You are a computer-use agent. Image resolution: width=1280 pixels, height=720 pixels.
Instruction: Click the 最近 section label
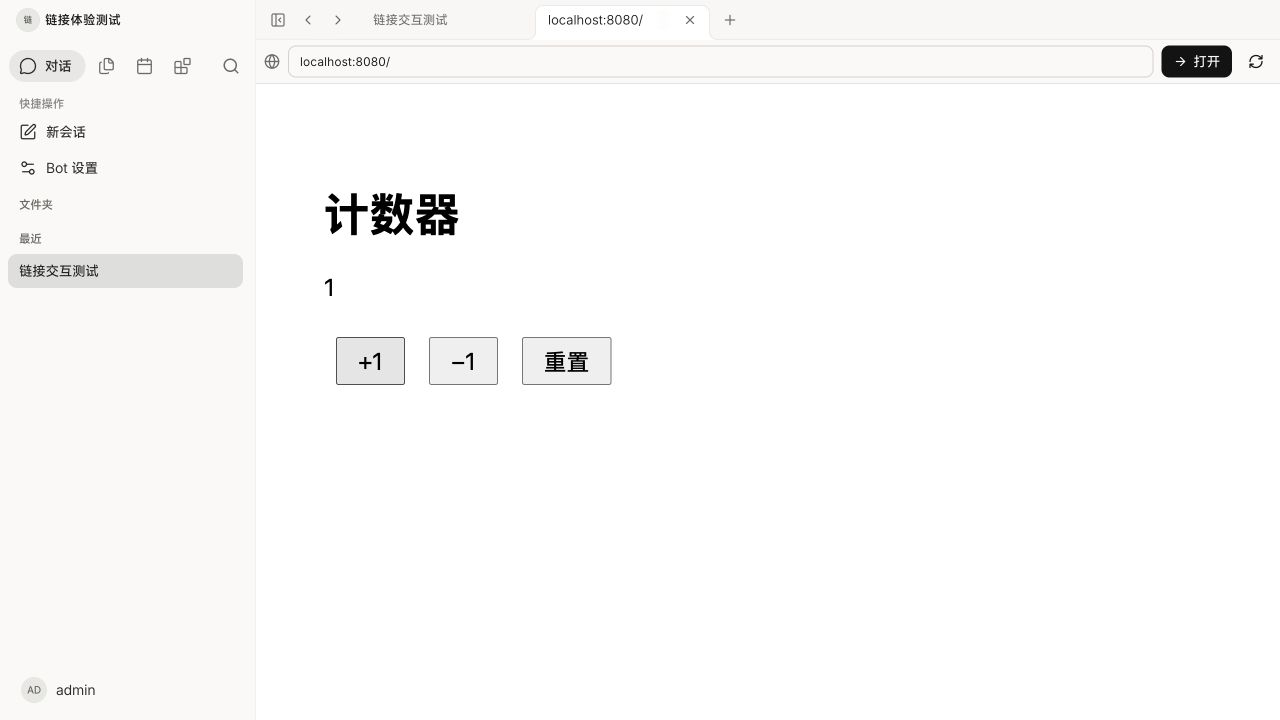pyautogui.click(x=31, y=239)
